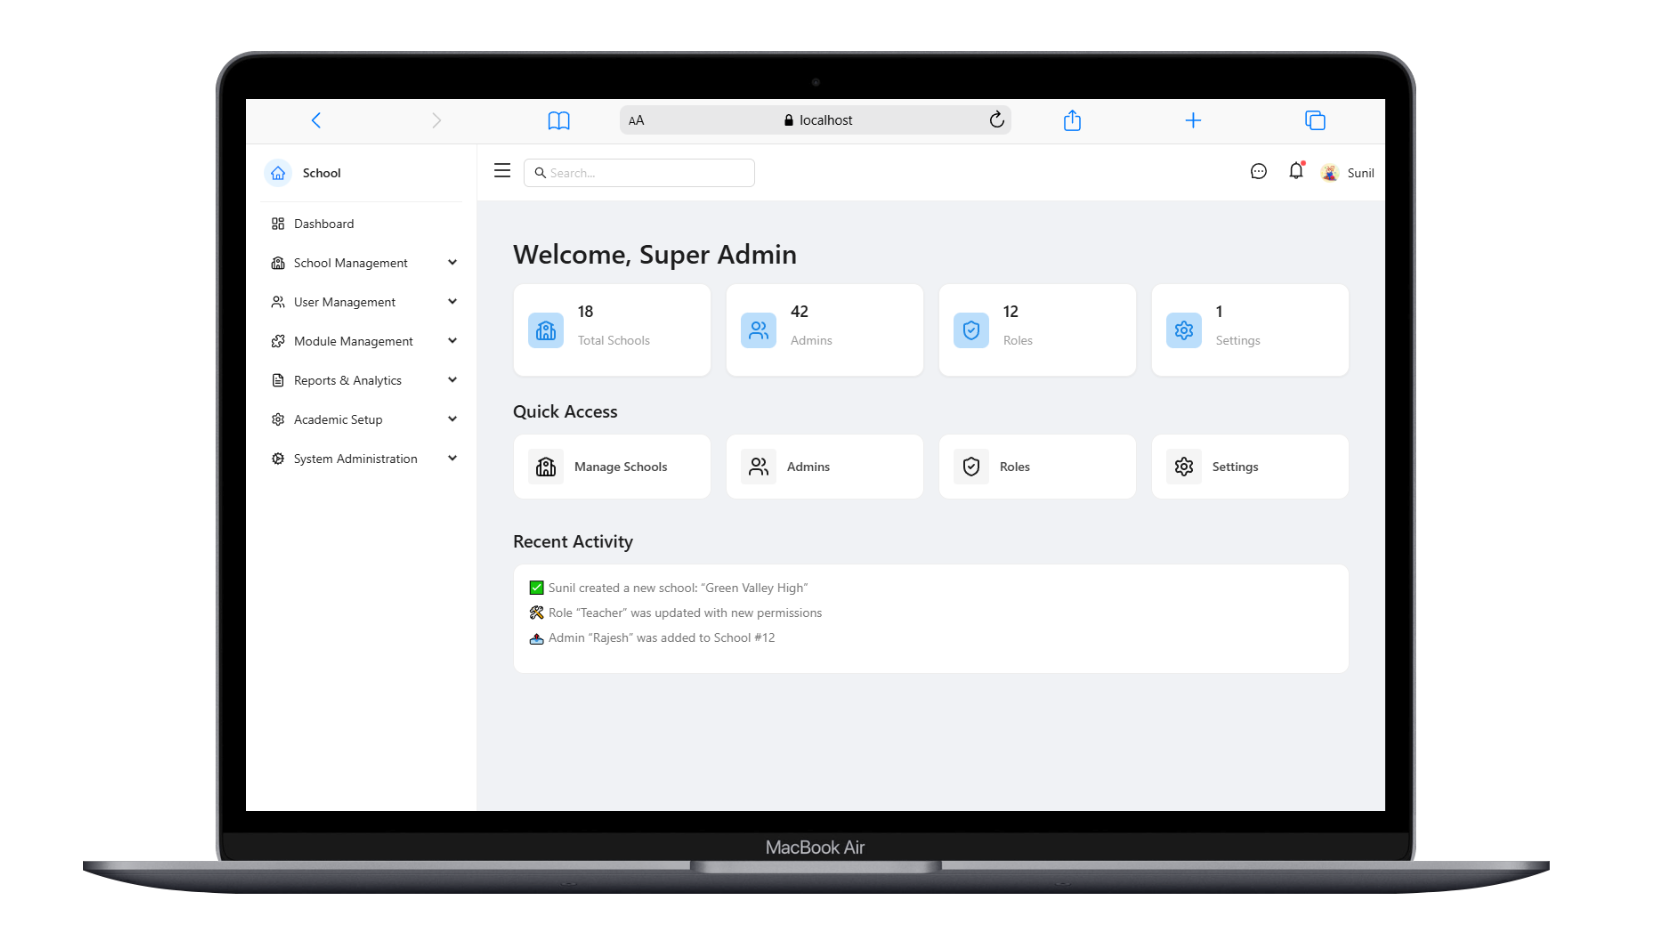Screen dimensions: 1659x947
Task: Open Manage Schools quick access card
Action: pyautogui.click(x=612, y=467)
